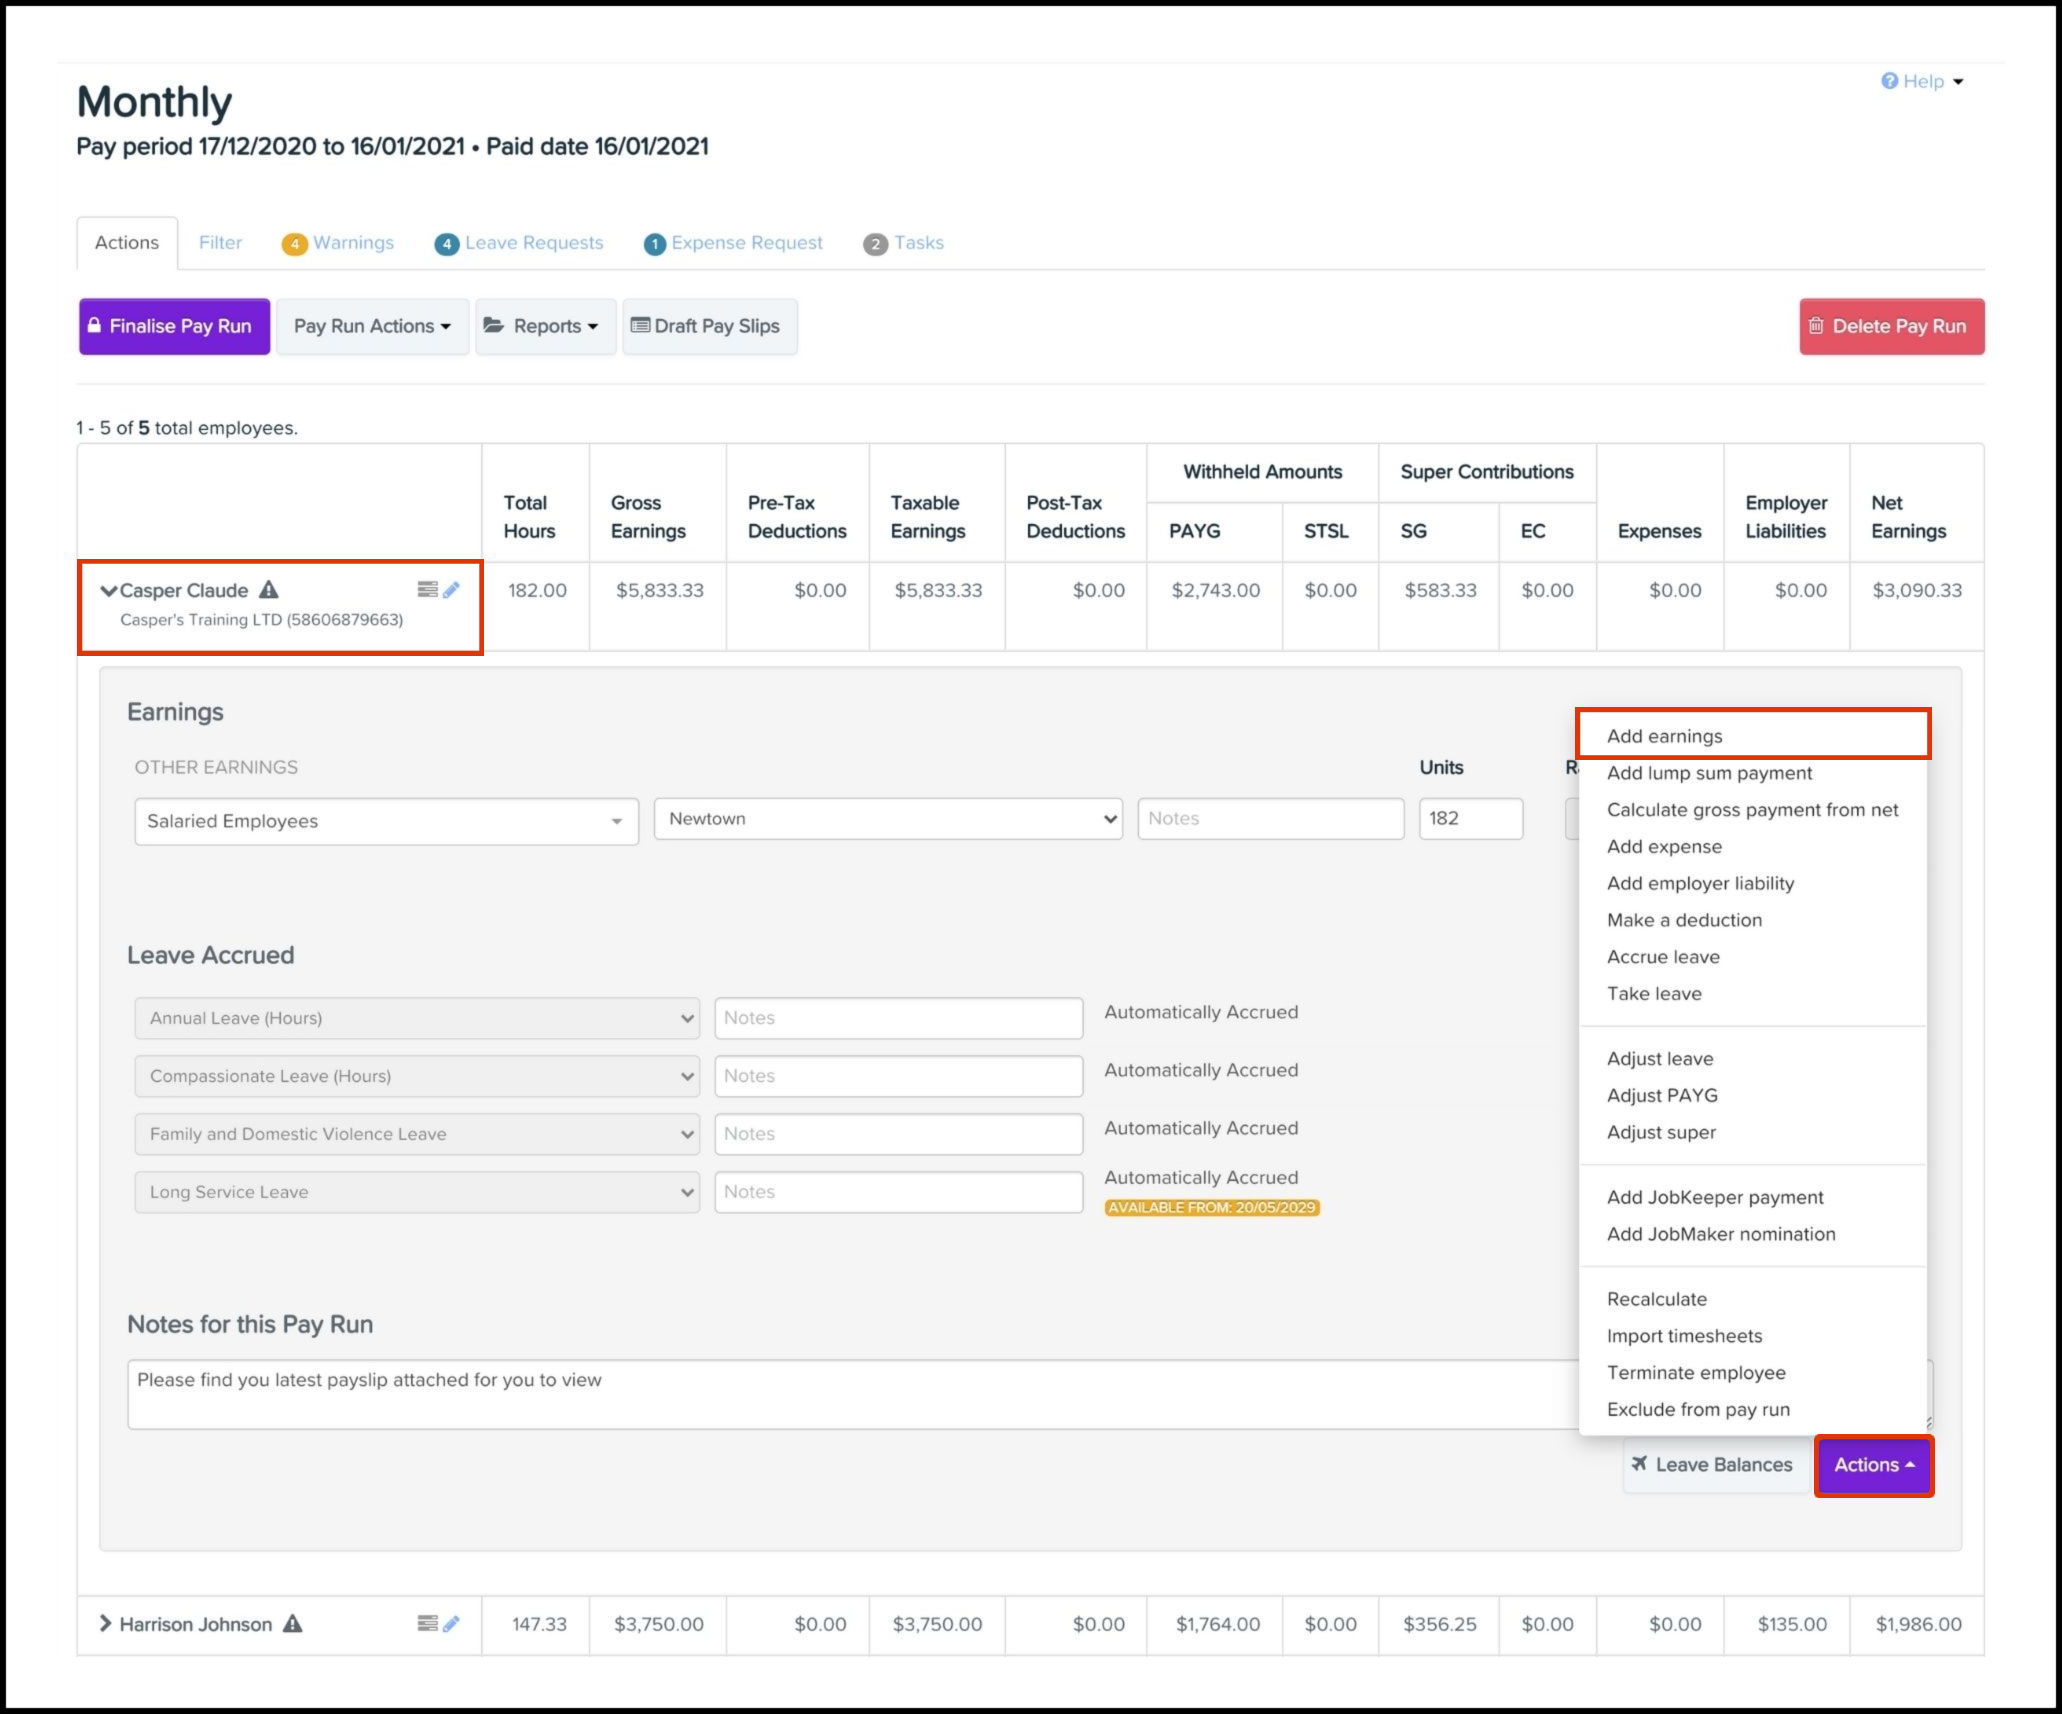Viewport: 2062px width, 1714px height.
Task: Click warning triangle beside Harrison Johnson
Action: 292,1624
